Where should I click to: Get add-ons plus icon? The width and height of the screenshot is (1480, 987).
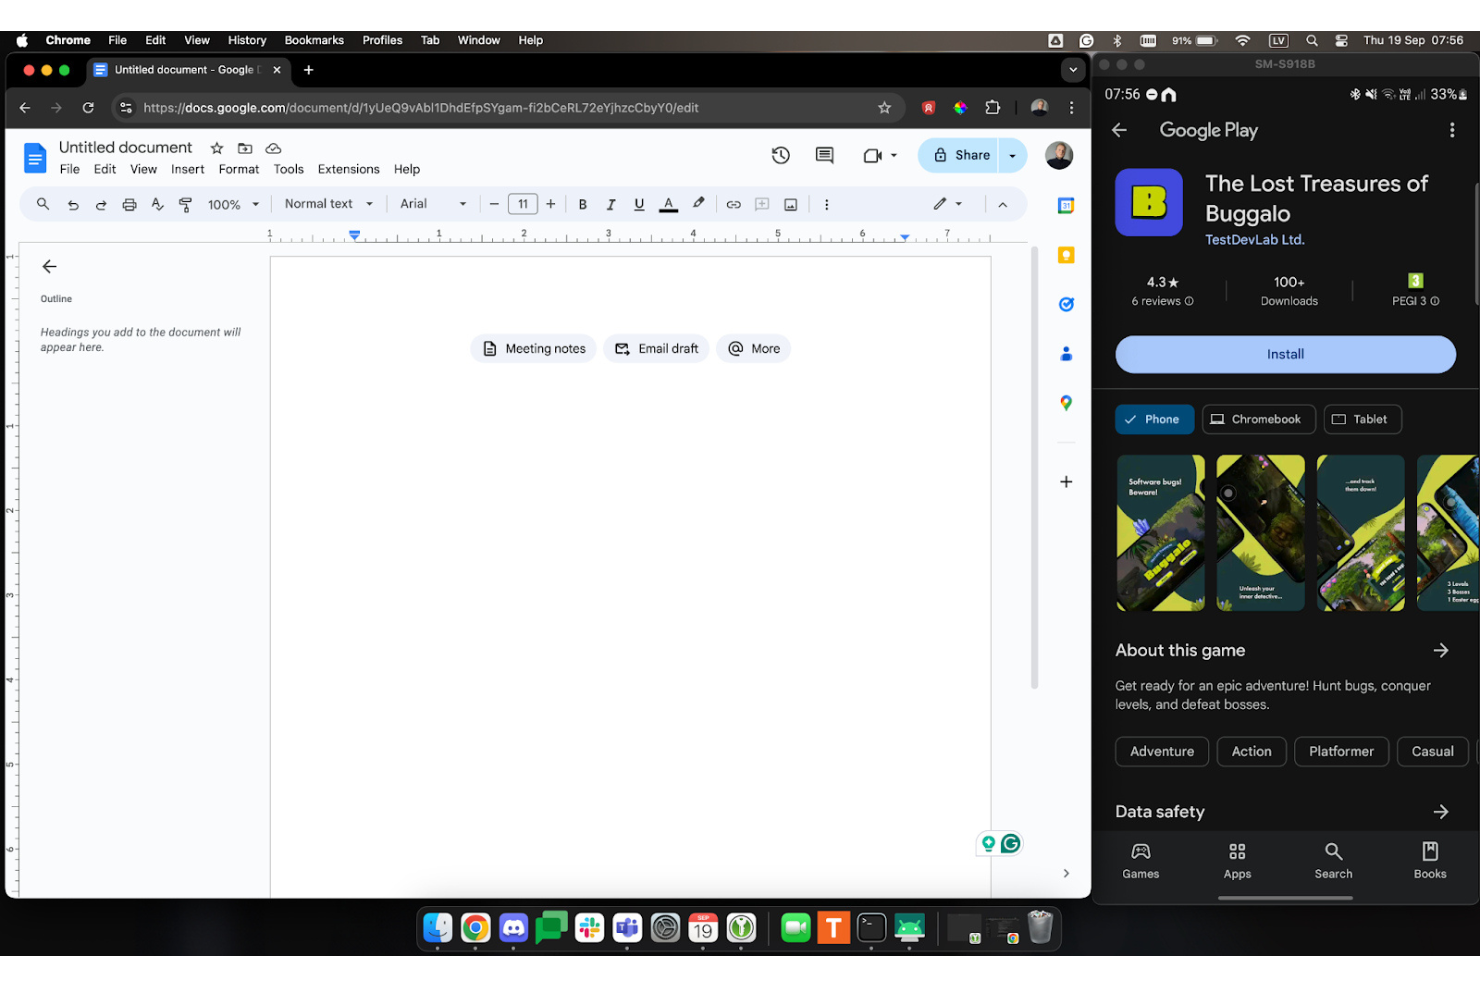[x=1066, y=482]
